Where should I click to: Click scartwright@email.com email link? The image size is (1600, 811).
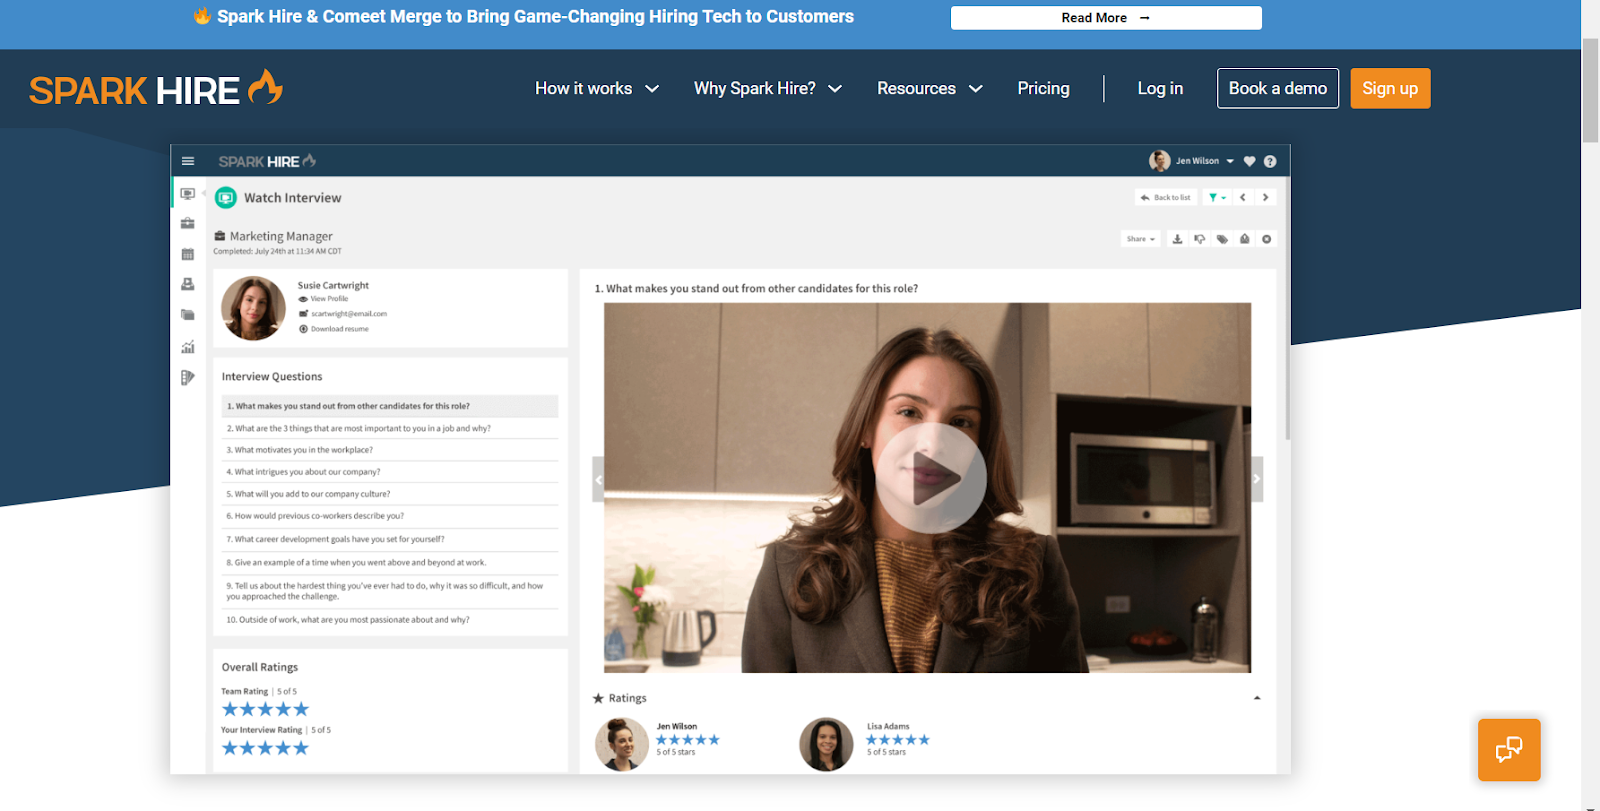click(x=348, y=314)
